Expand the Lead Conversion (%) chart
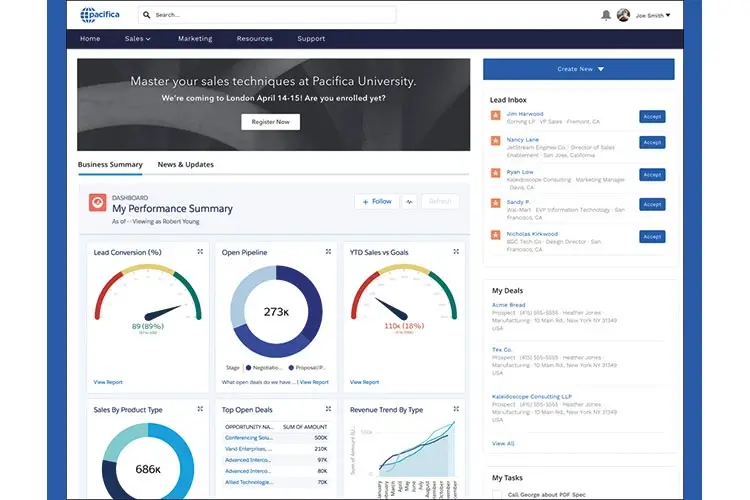The height and width of the screenshot is (500, 750). click(x=200, y=252)
